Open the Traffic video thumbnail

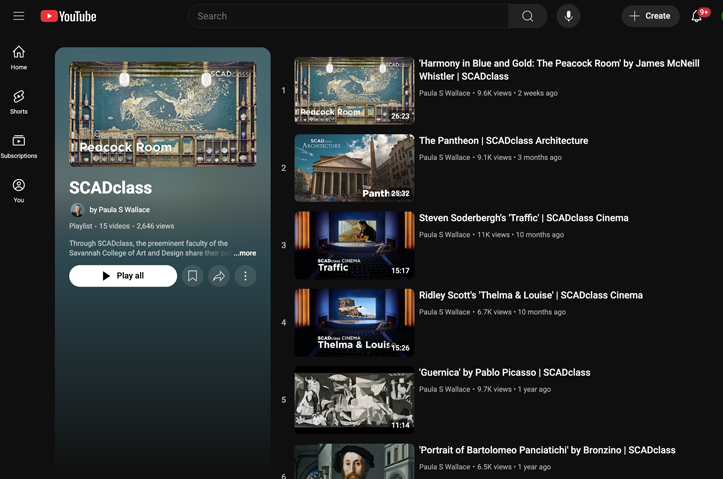(354, 245)
